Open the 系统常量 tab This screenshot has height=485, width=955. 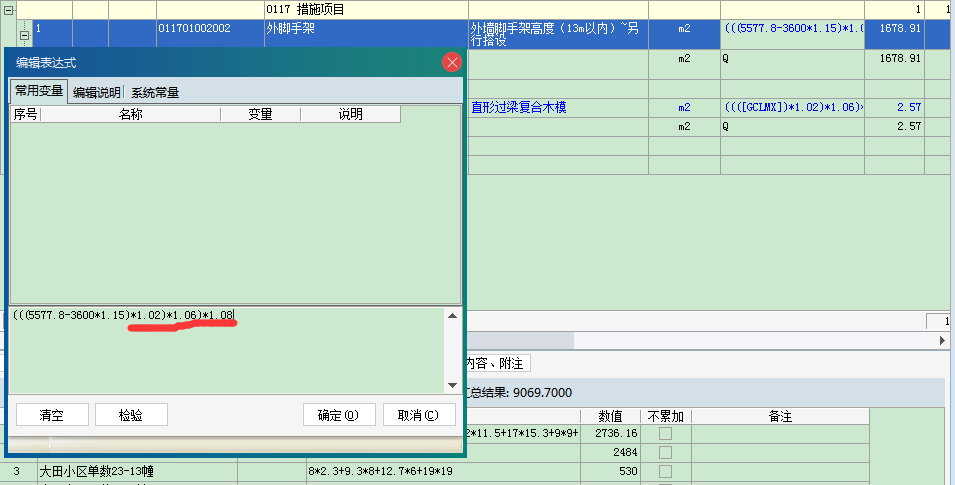click(155, 93)
